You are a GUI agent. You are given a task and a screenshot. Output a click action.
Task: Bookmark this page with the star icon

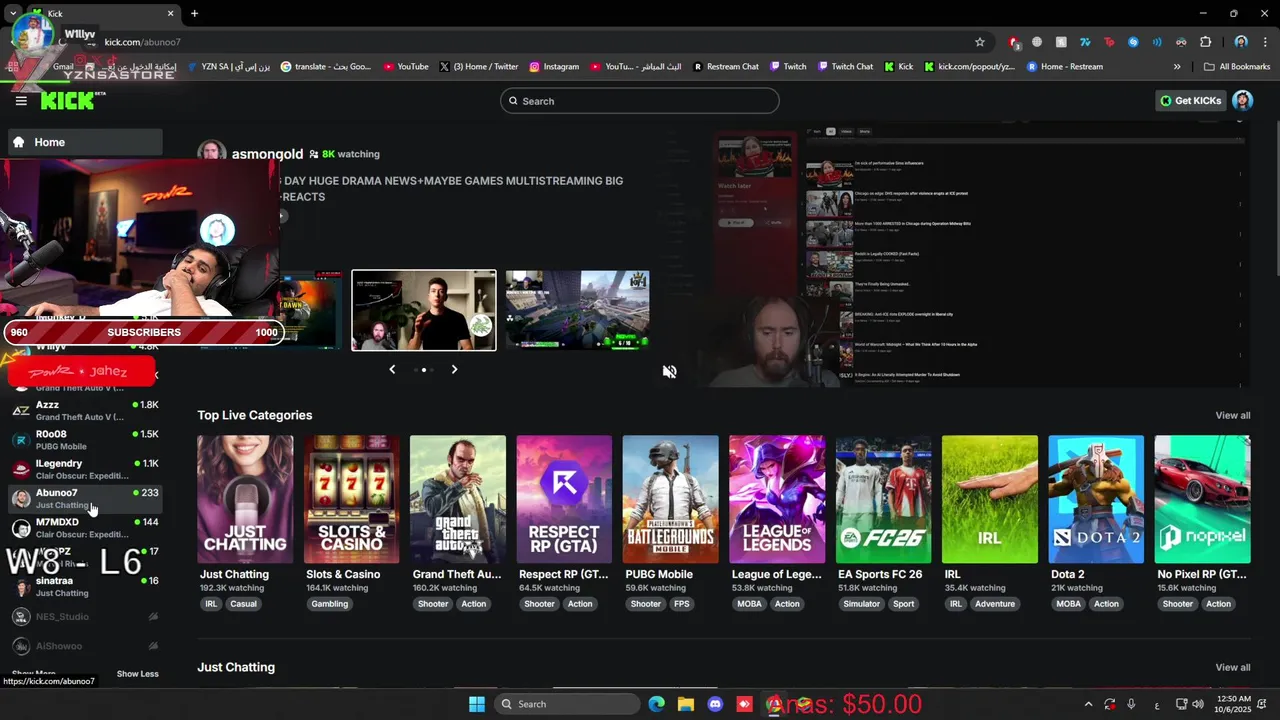980,42
